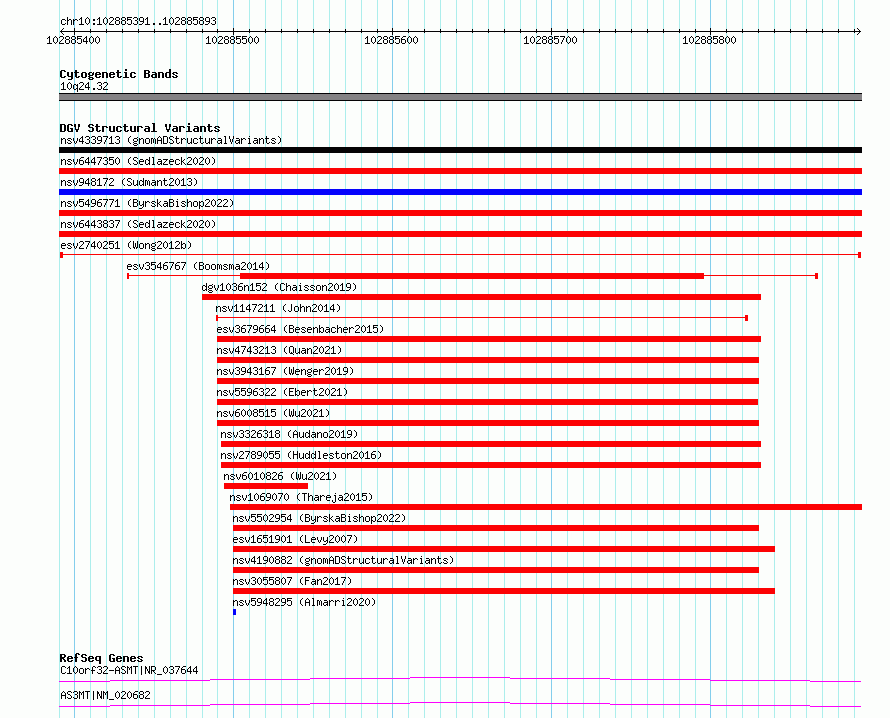Screen dimensions: 890x718
Task: Select the esv1651901 (Levy2007) variant label
Action: (x=296, y=539)
